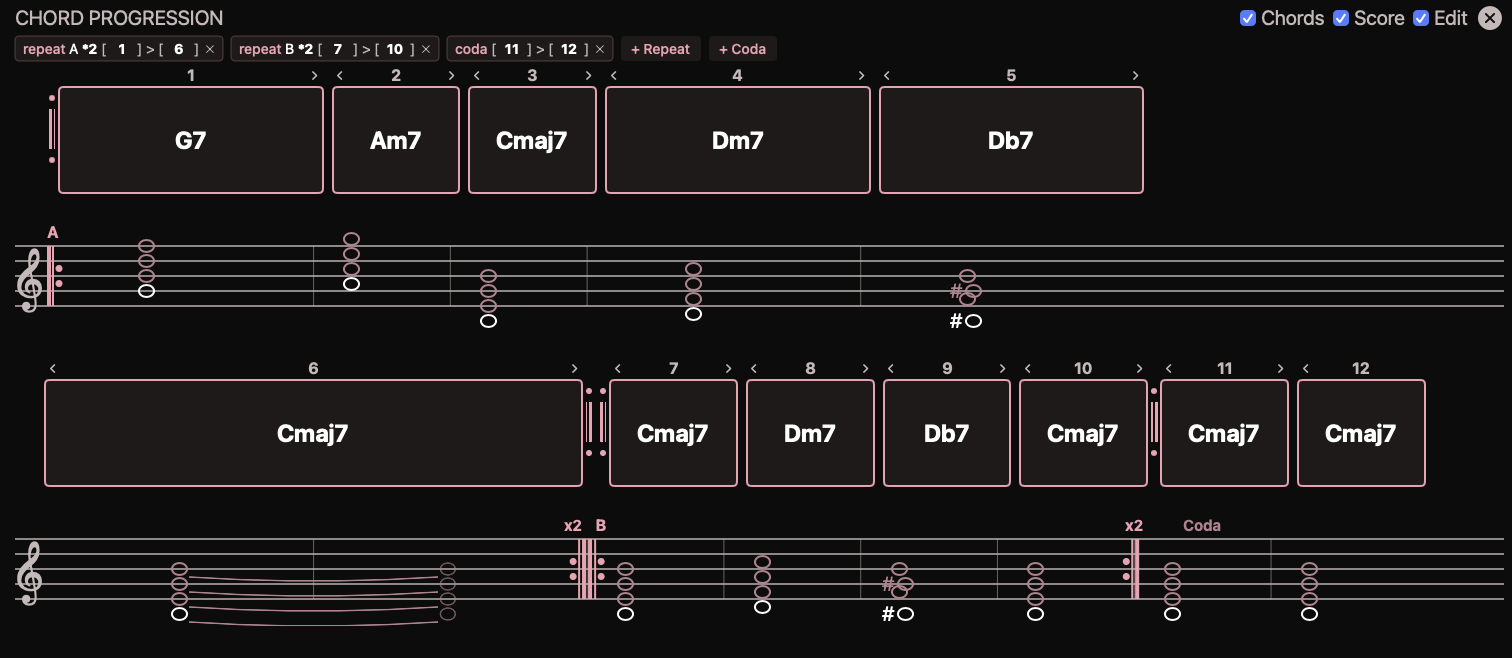Click the + Repeat button
The height and width of the screenshot is (658, 1512).
(x=660, y=48)
